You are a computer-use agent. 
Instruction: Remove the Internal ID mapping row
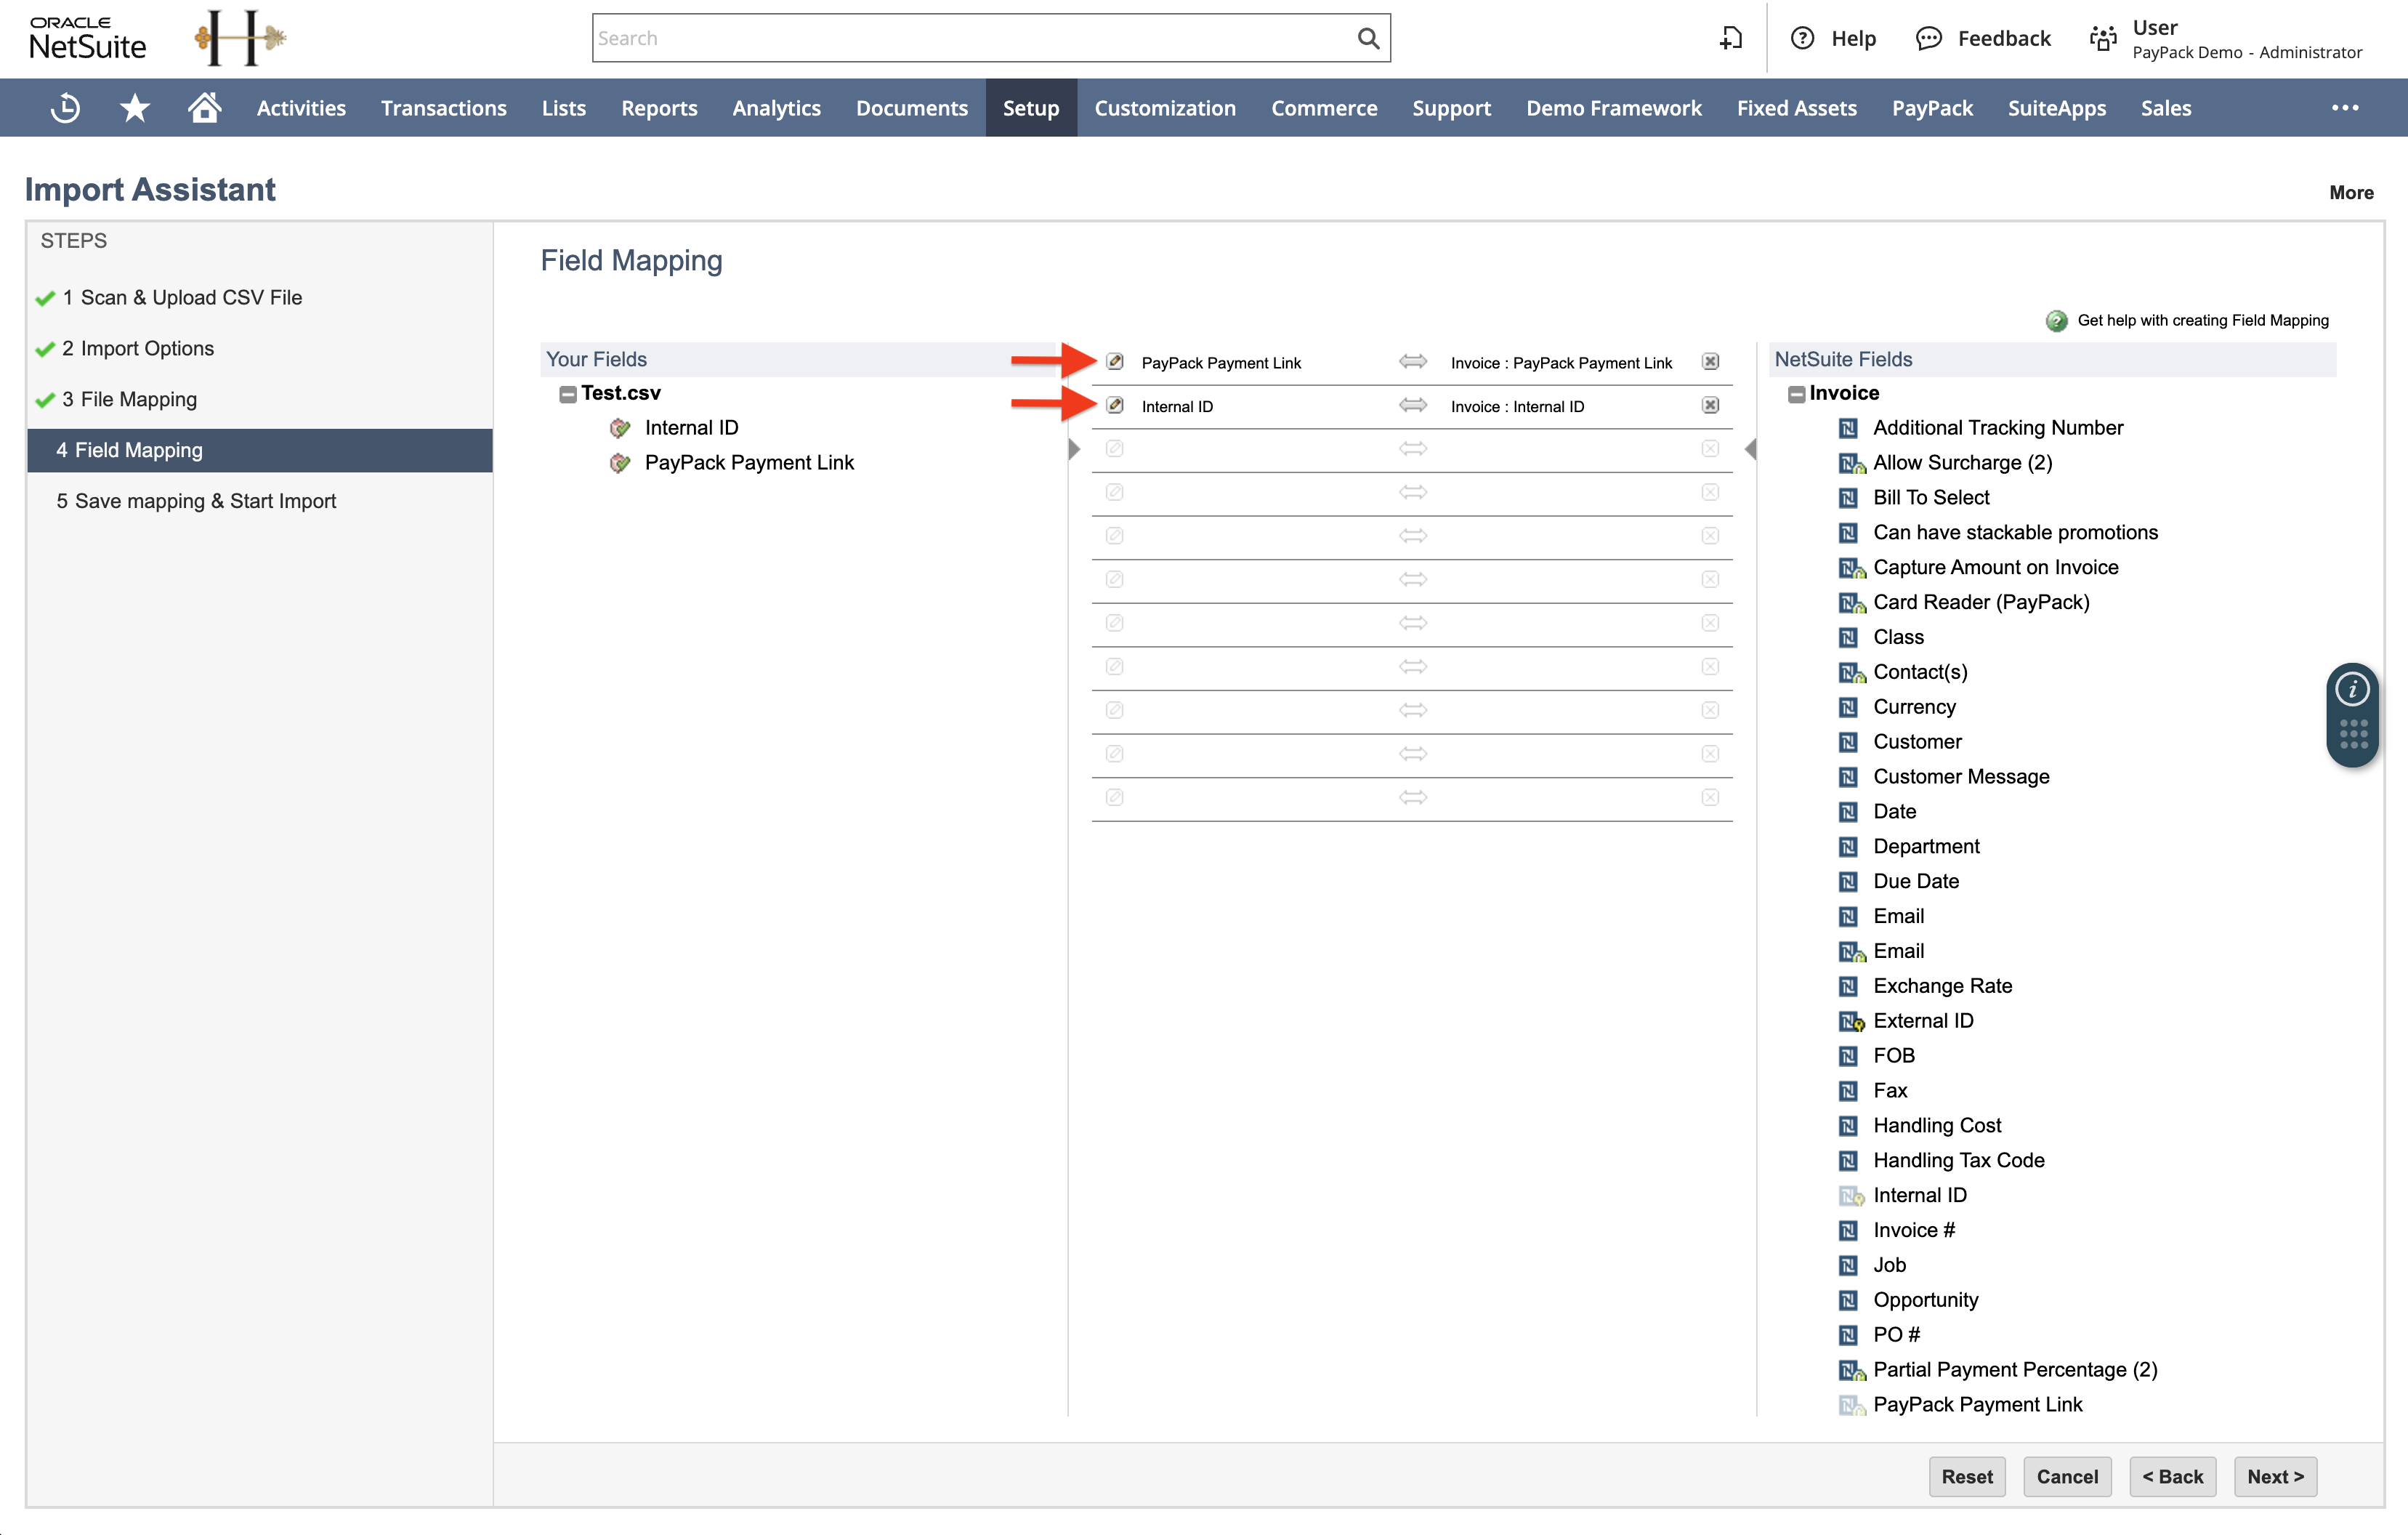(1710, 405)
